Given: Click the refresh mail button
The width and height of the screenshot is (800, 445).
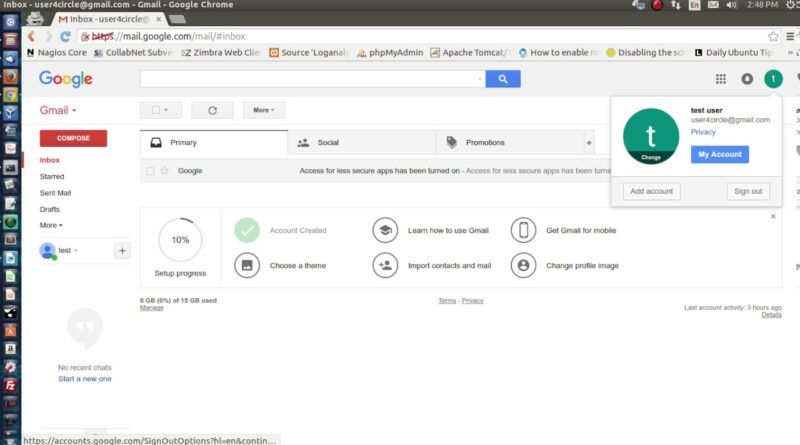Looking at the screenshot, I should pyautogui.click(x=212, y=110).
